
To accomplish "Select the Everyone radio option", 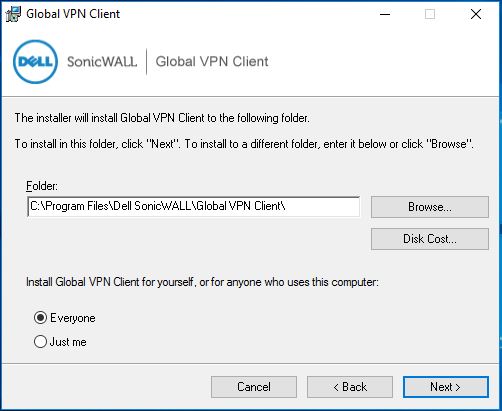I will (x=65, y=318).
